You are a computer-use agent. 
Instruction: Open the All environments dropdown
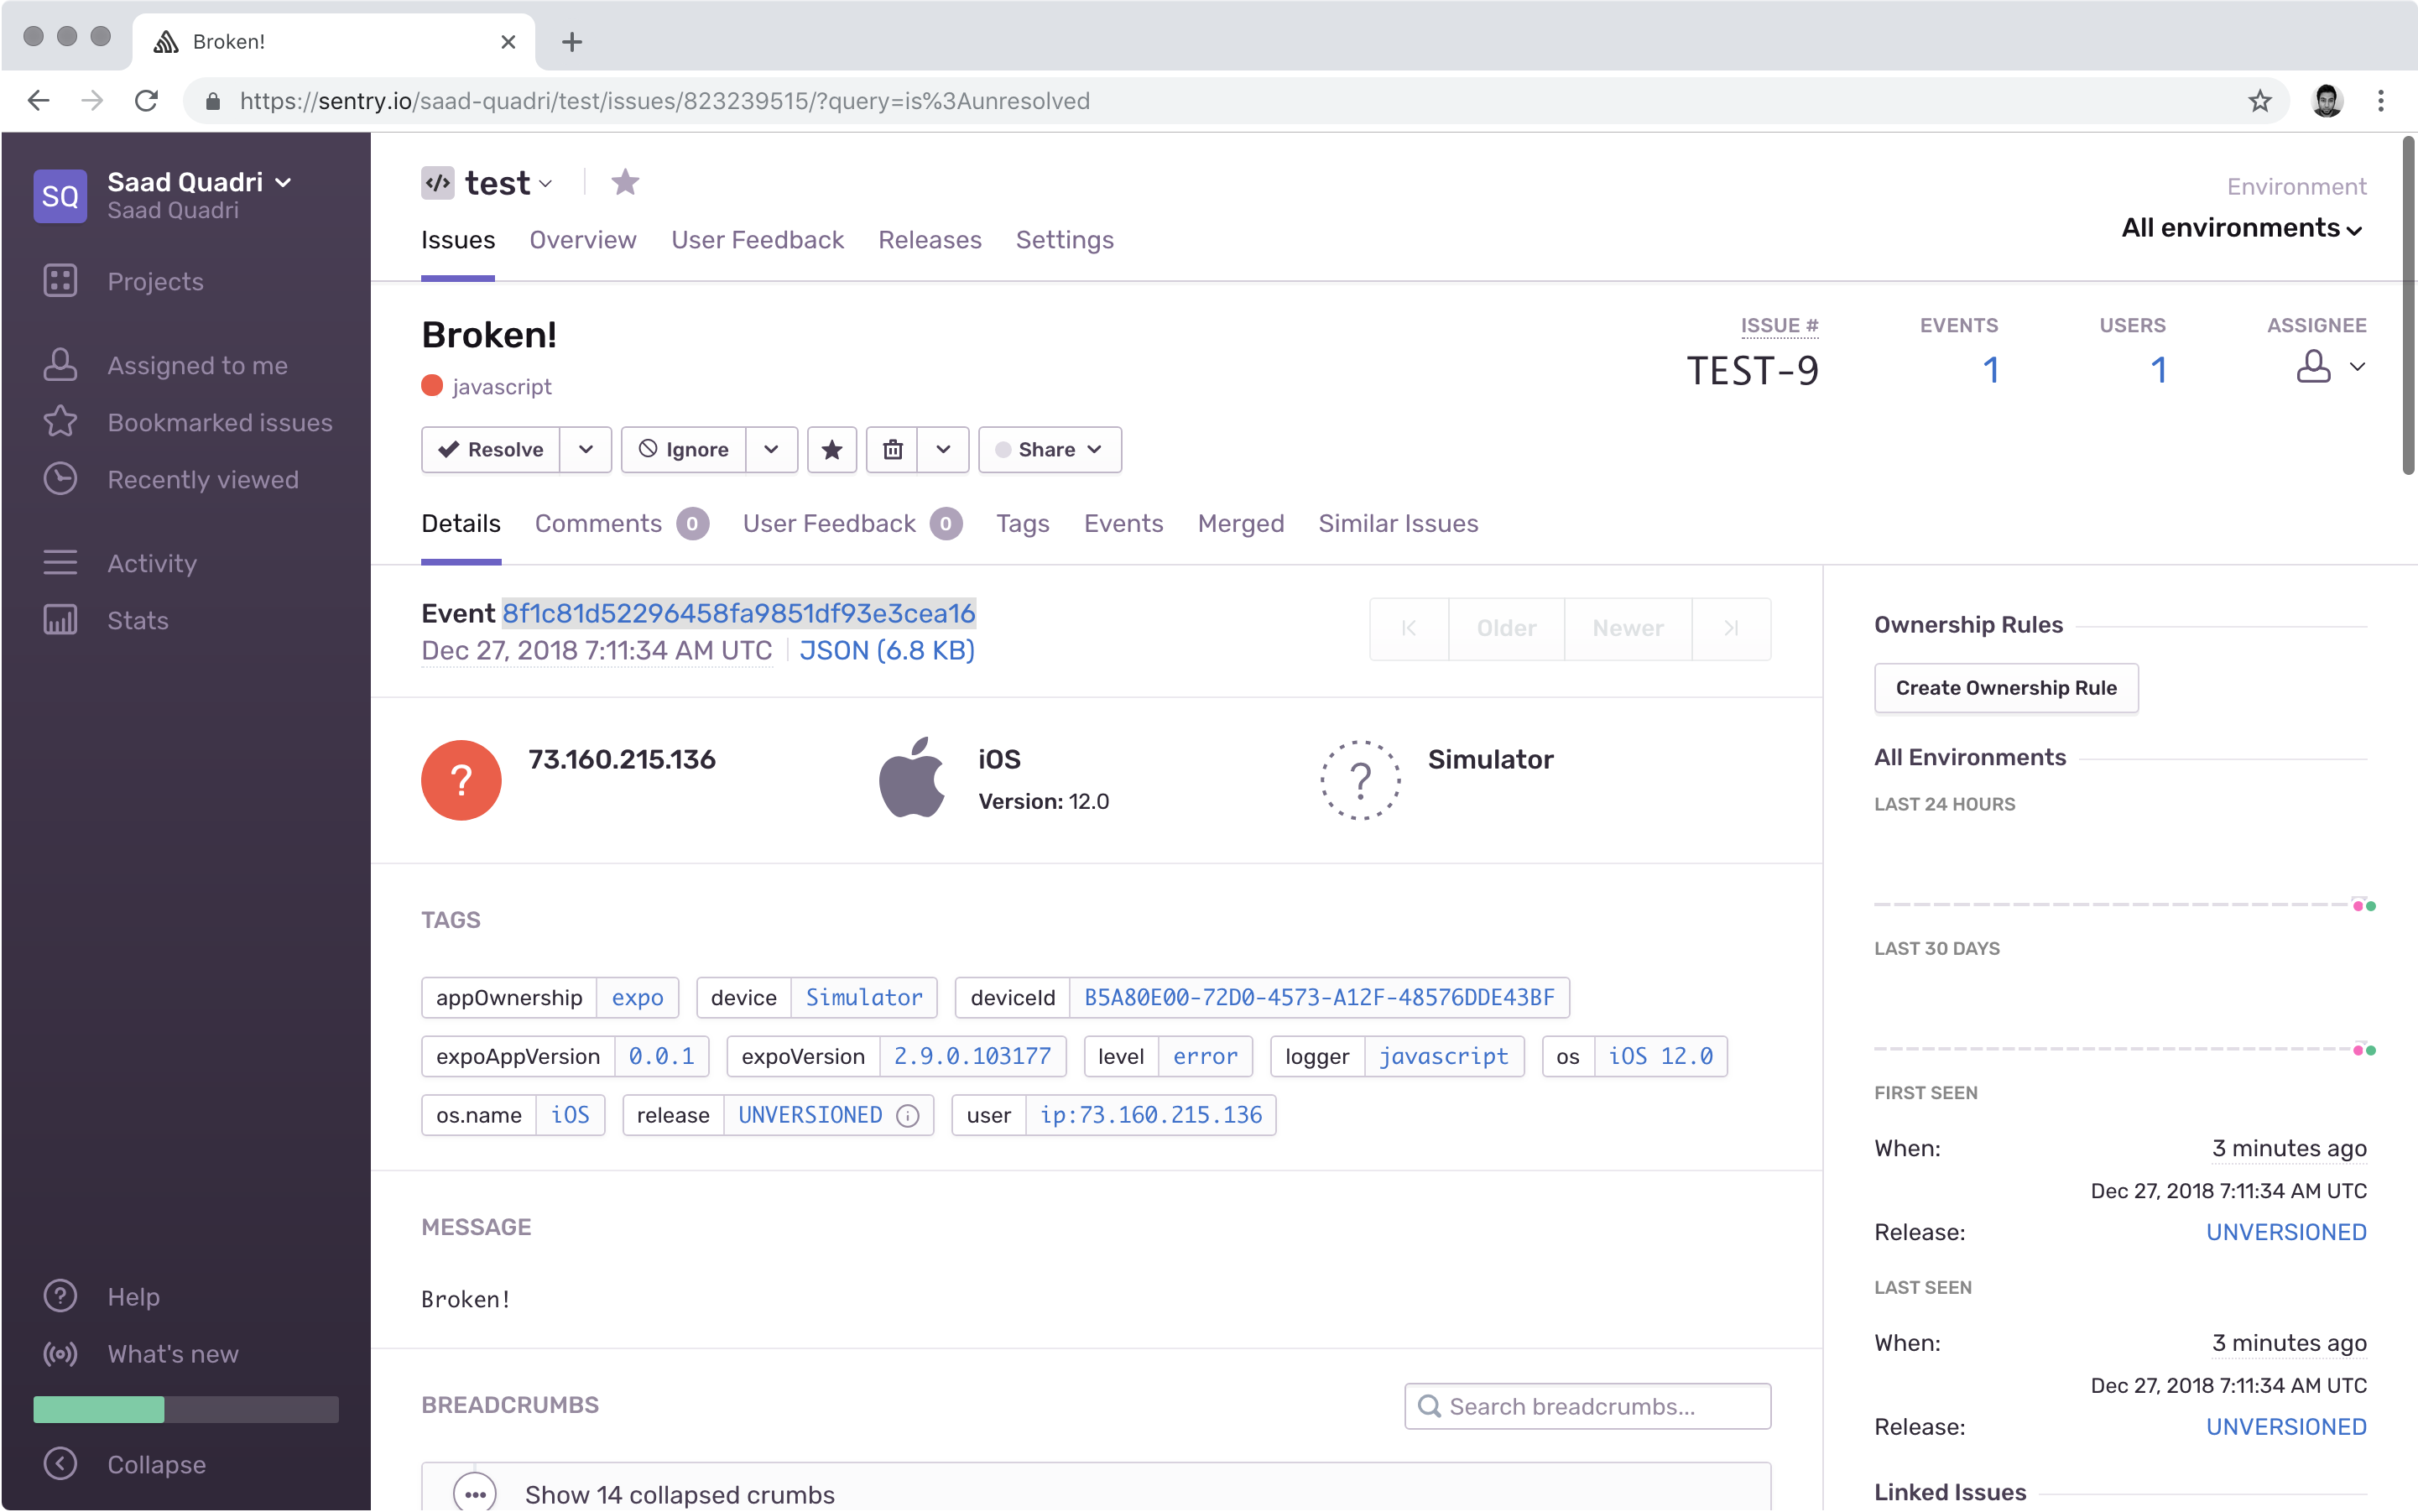[x=2239, y=228]
